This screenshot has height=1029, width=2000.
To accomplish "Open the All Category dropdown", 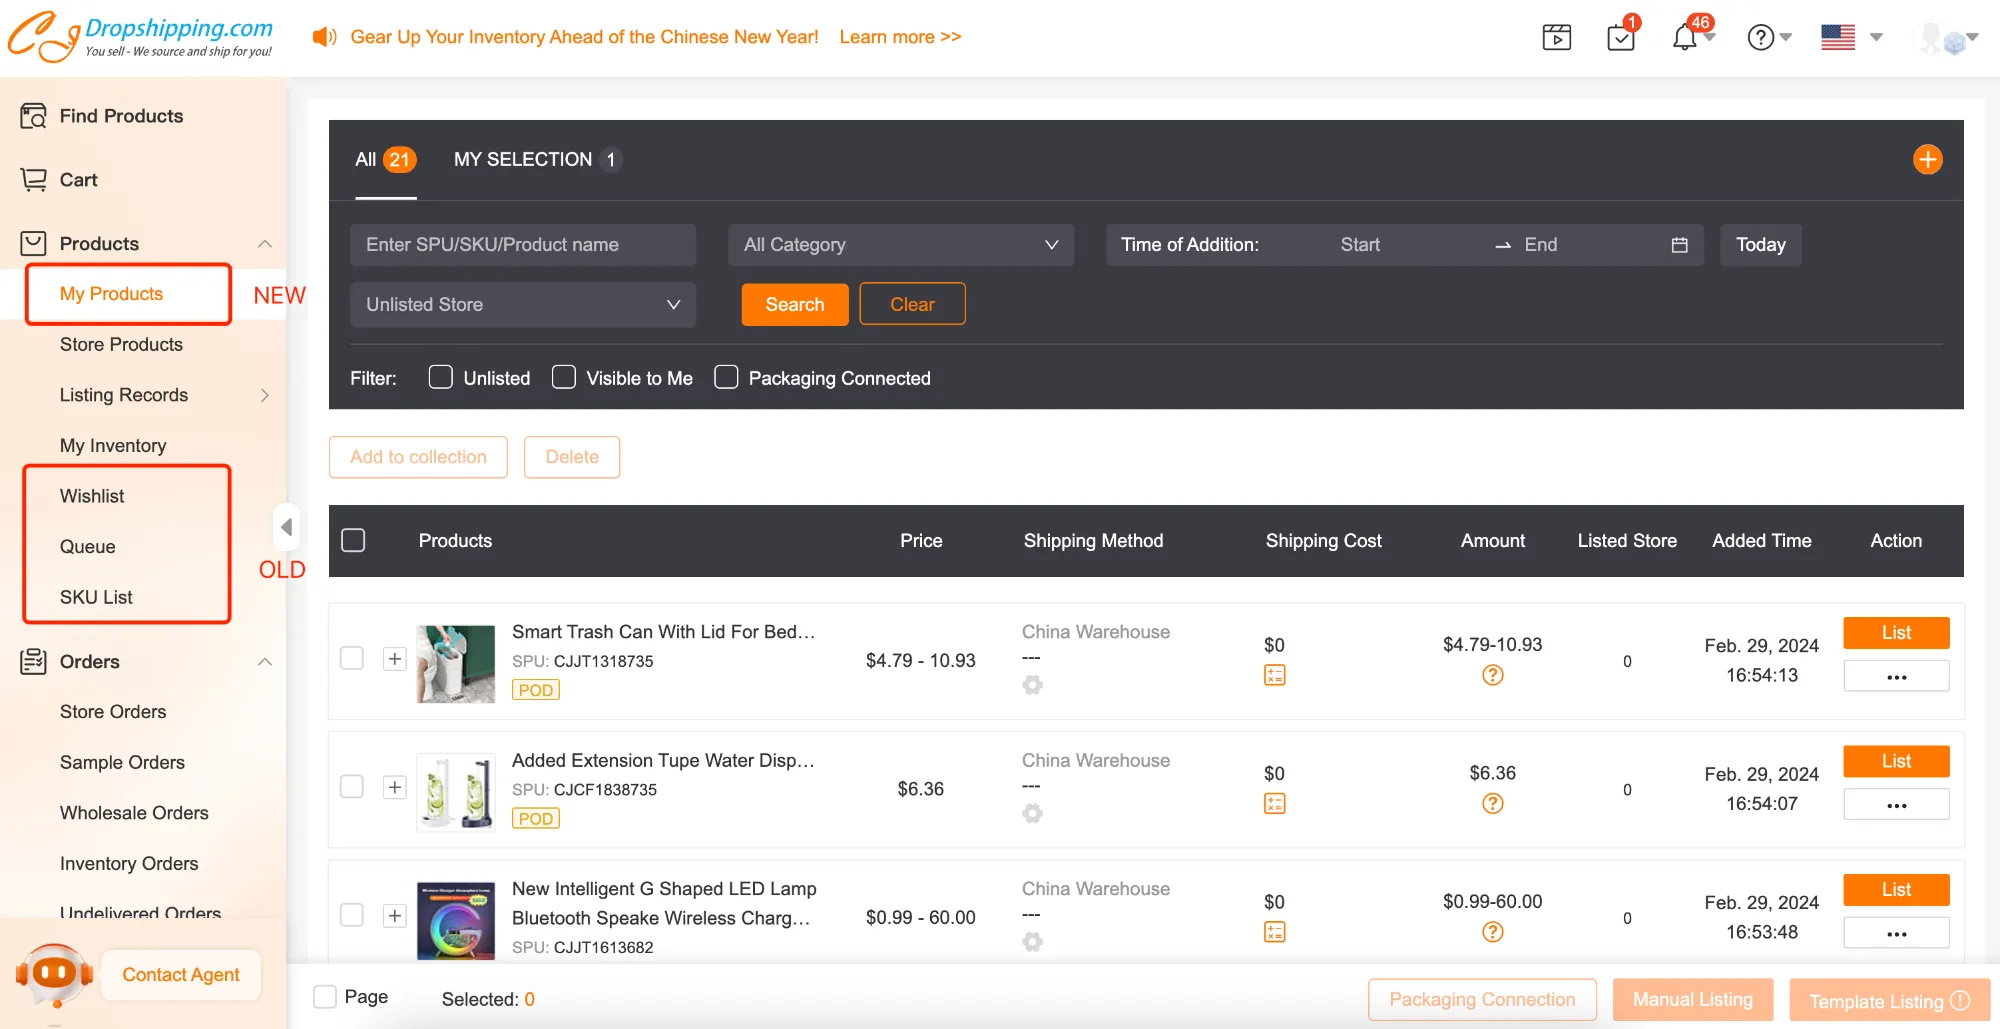I will point(900,245).
